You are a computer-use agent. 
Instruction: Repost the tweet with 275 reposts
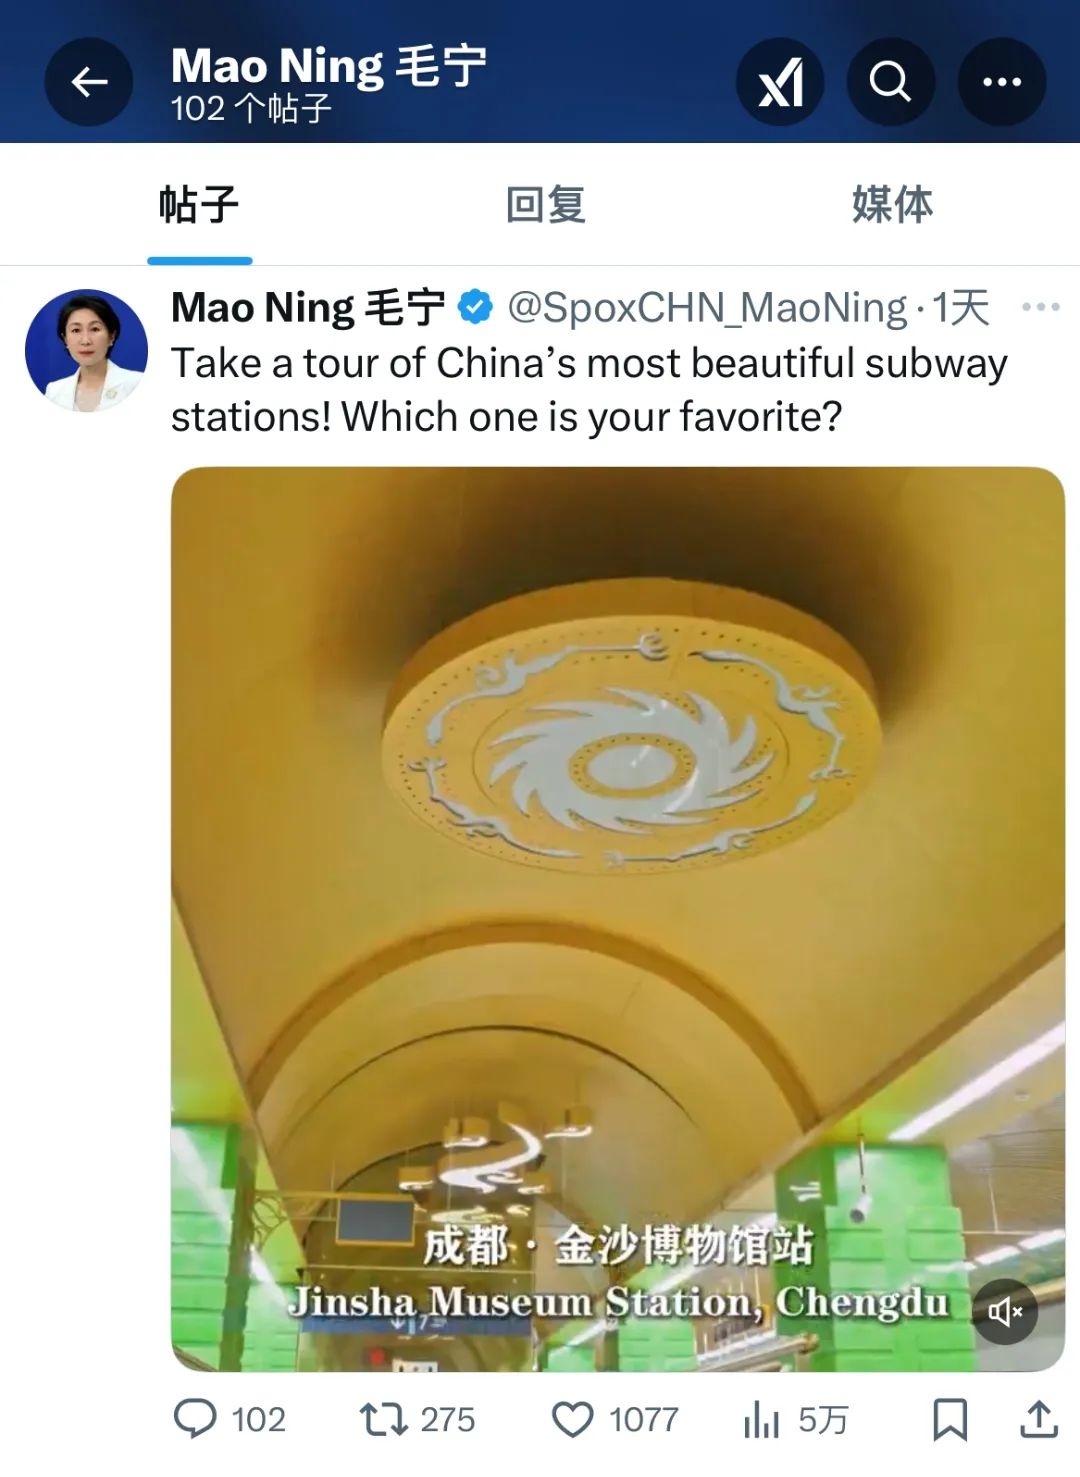[383, 1419]
